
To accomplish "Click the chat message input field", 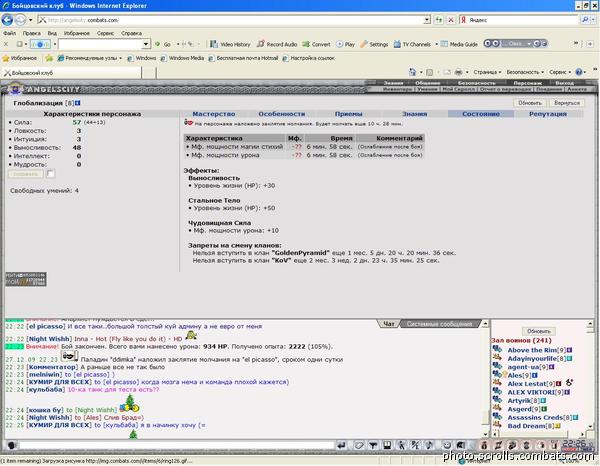I will 177,445.
